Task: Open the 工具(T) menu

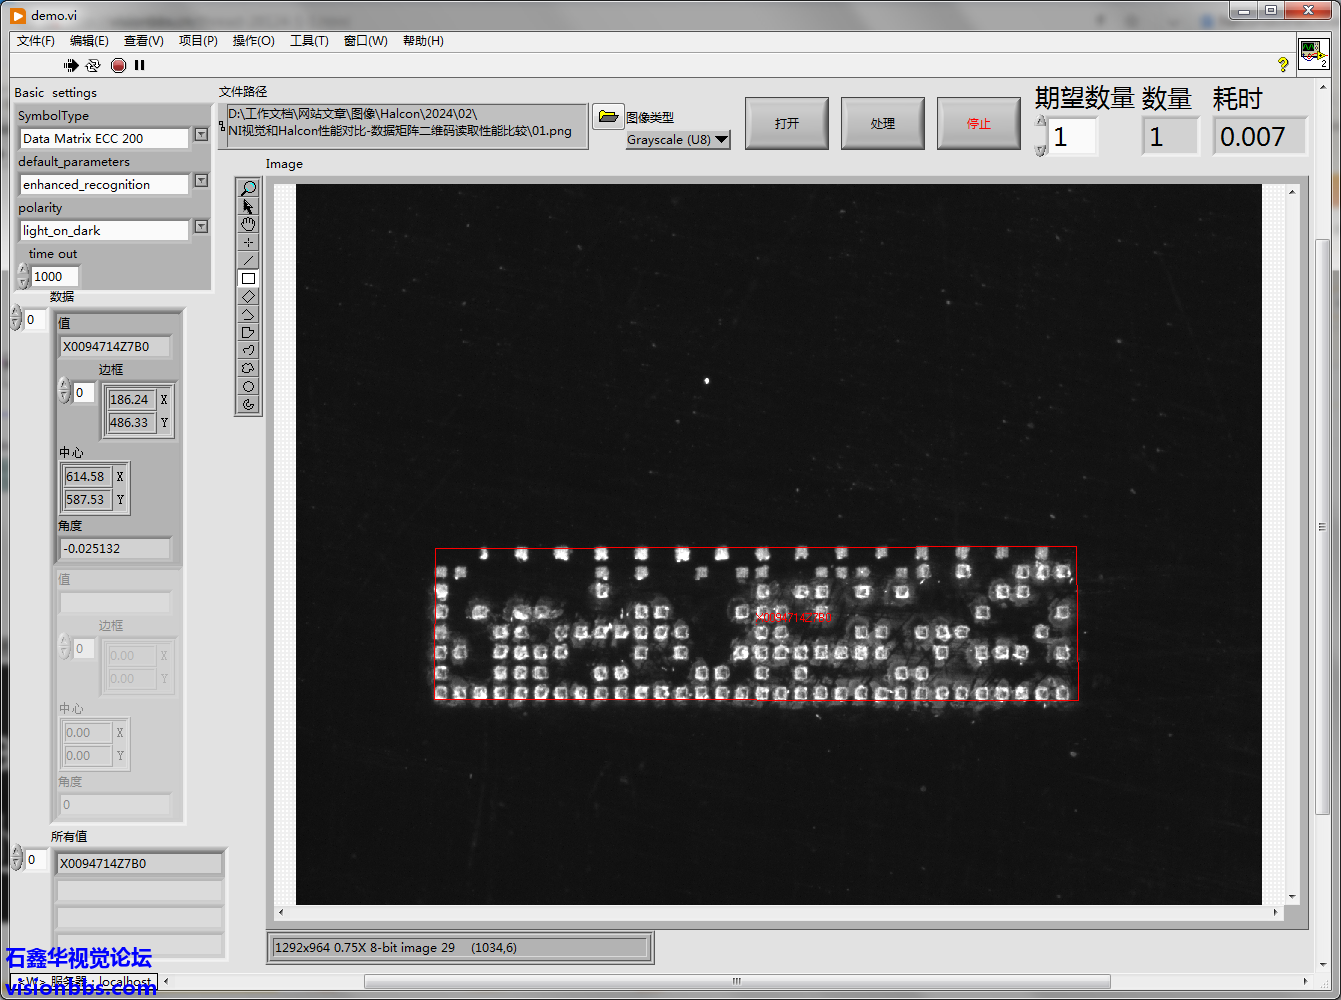Action: point(309,41)
